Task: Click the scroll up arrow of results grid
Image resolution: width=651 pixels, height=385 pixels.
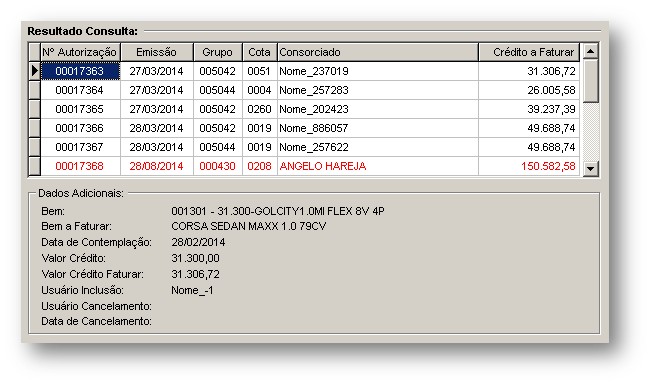Action: click(590, 51)
